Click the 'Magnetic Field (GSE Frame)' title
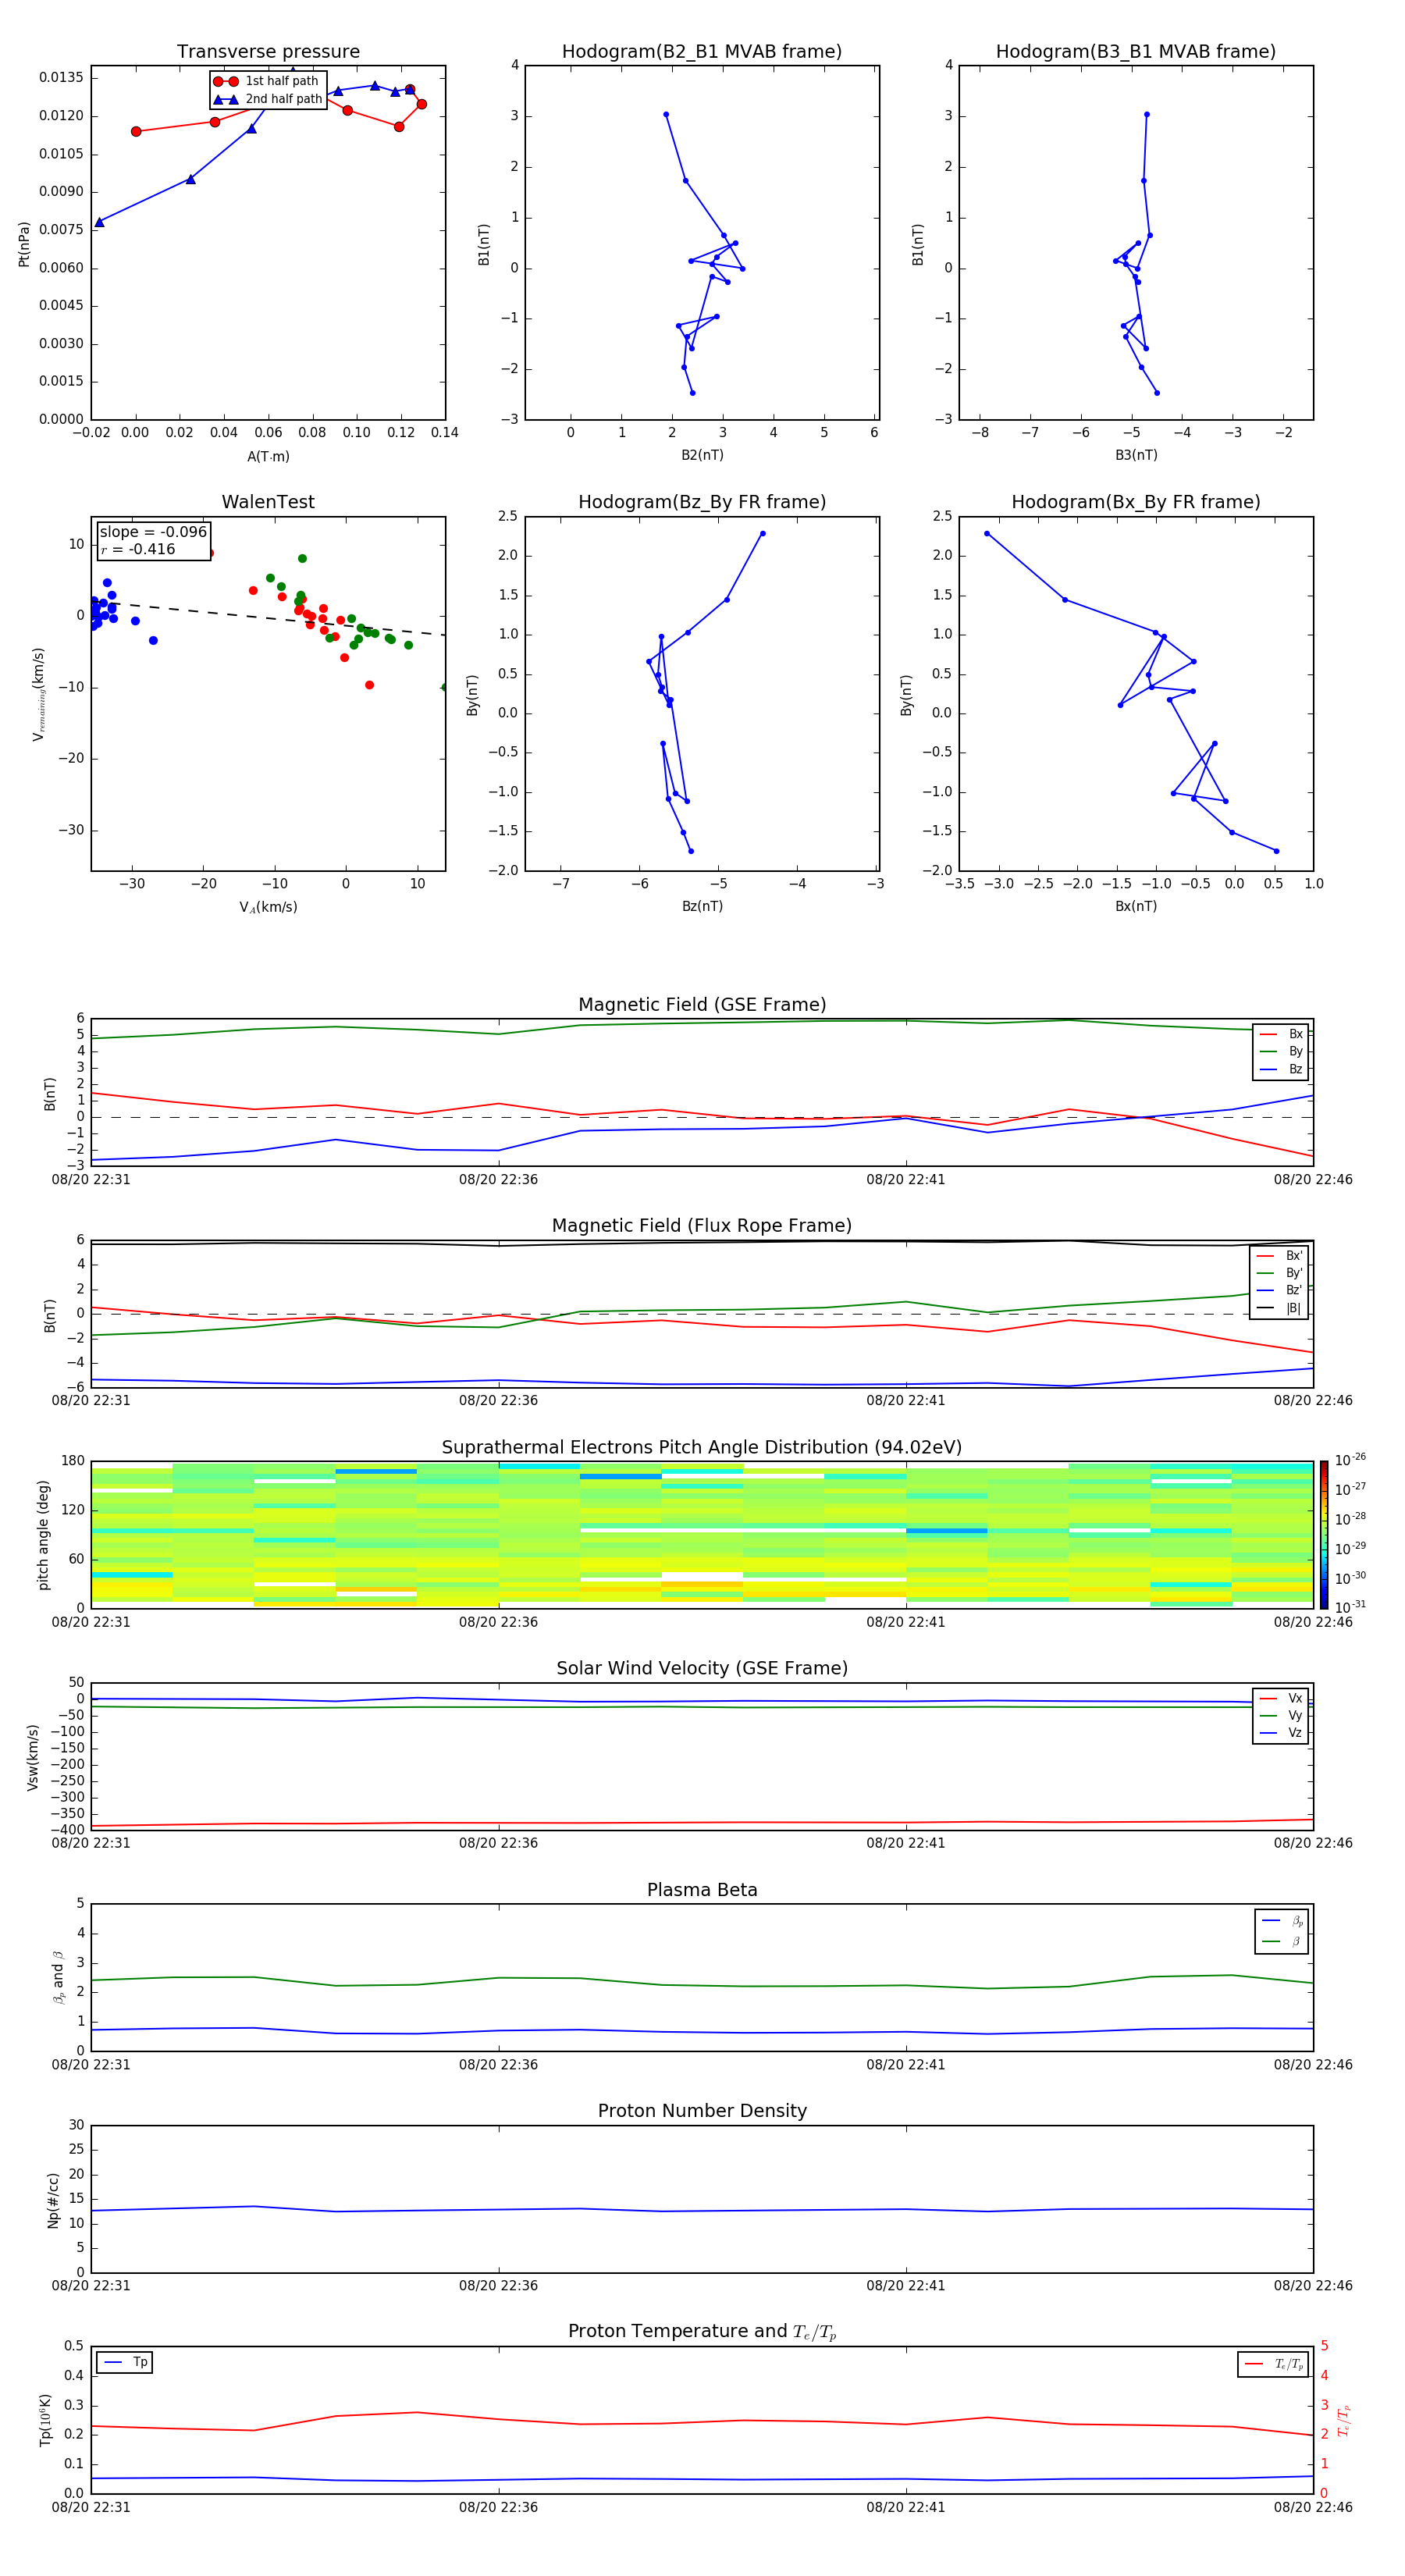Viewport: 1405px width, 2576px height. (x=702, y=1004)
